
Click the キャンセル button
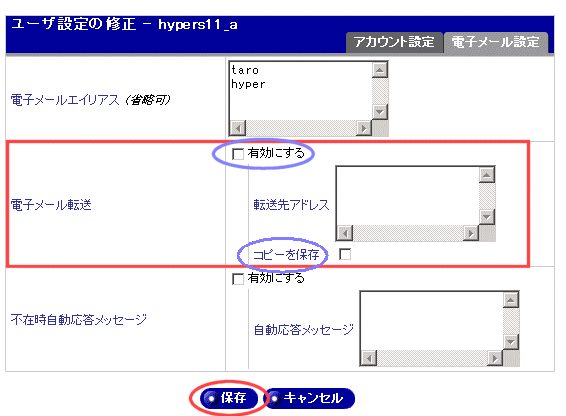(310, 398)
